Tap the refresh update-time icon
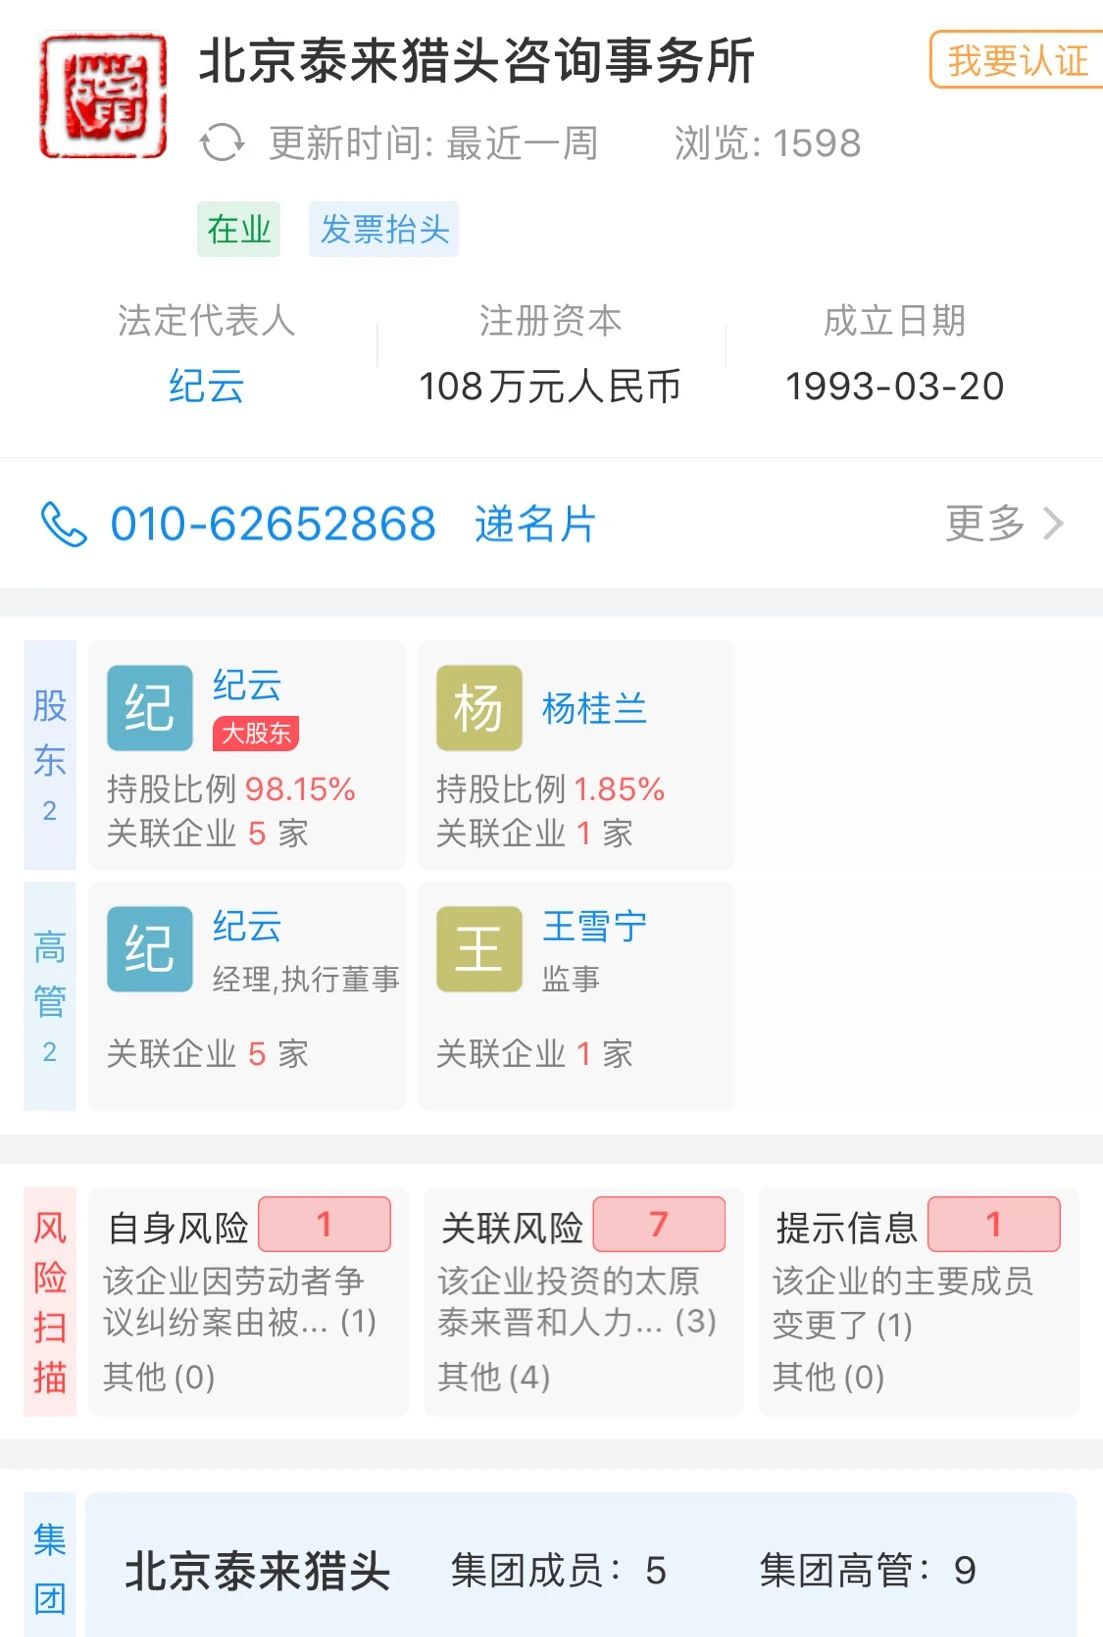The image size is (1103, 1637). tap(222, 143)
